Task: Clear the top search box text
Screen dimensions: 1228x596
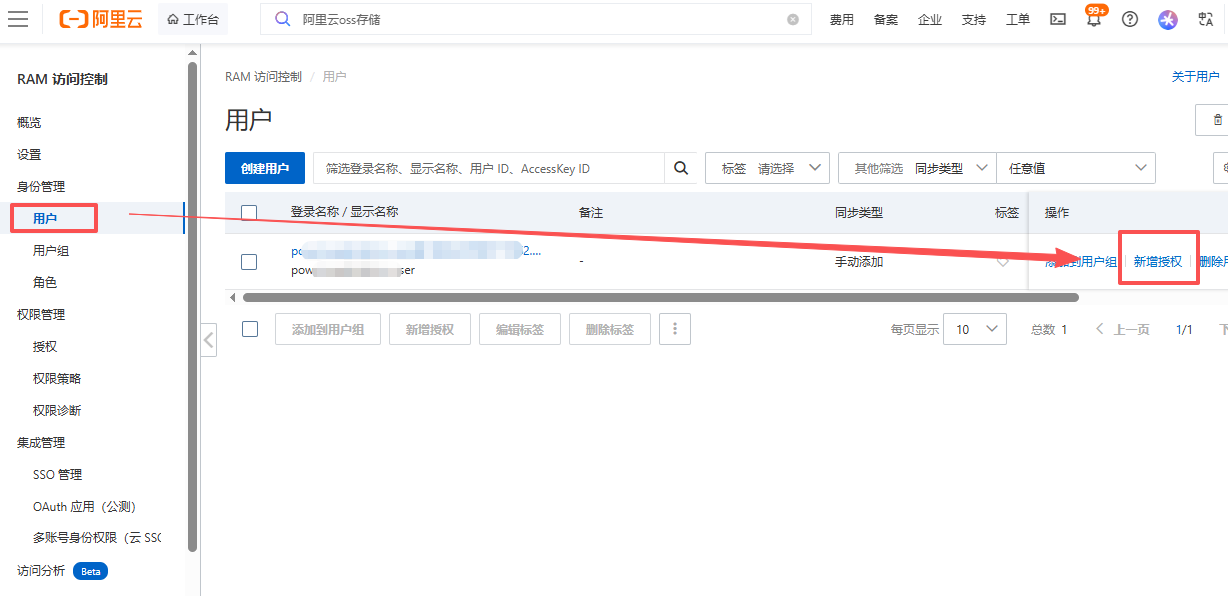Action: pos(793,19)
